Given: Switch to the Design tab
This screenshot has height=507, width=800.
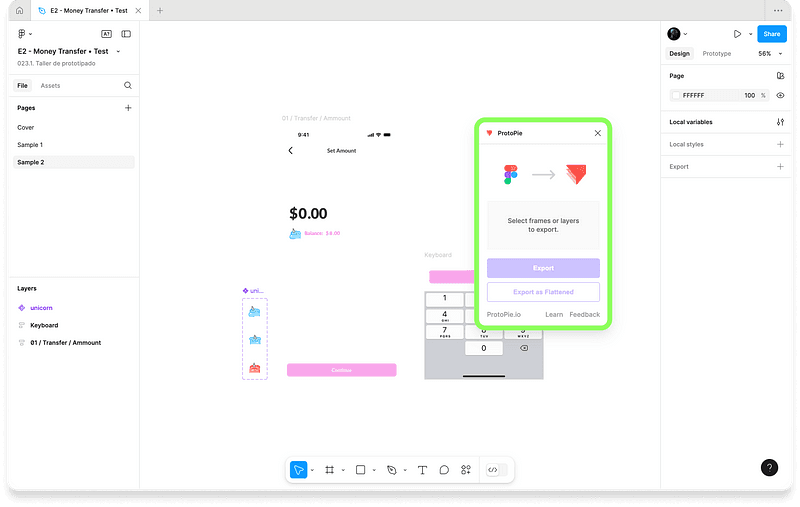Looking at the screenshot, I should point(680,54).
